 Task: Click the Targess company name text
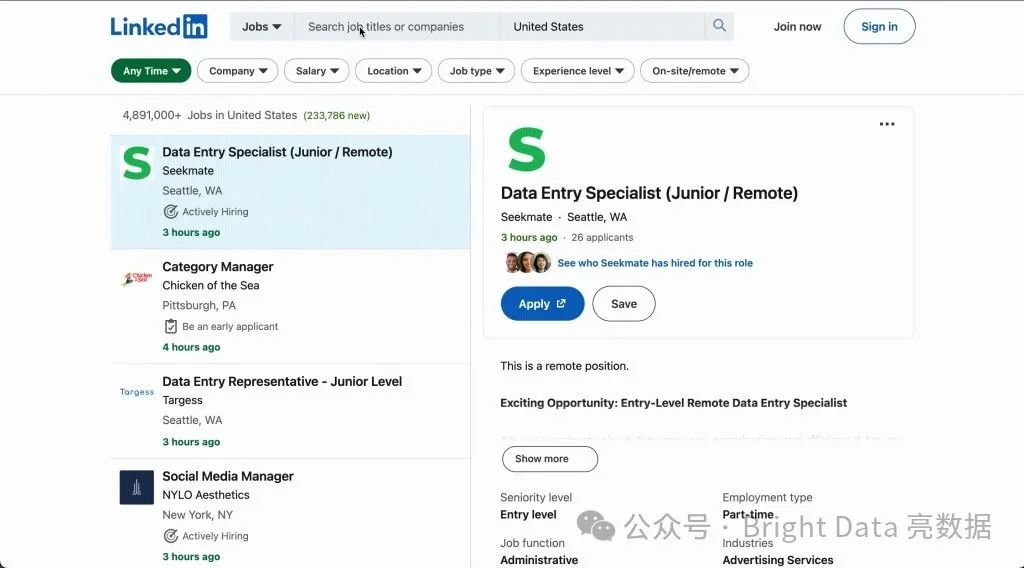click(x=182, y=400)
